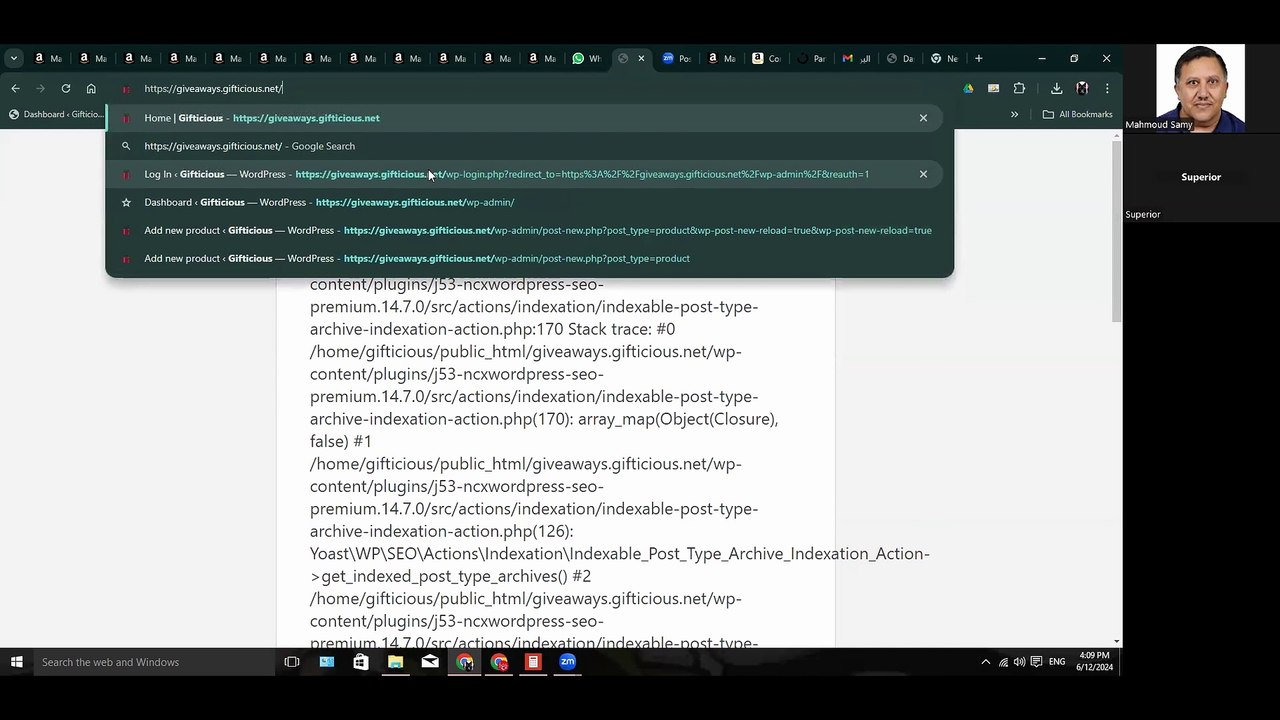Image resolution: width=1280 pixels, height=720 pixels.
Task: Reload the current page
Action: pyautogui.click(x=66, y=88)
